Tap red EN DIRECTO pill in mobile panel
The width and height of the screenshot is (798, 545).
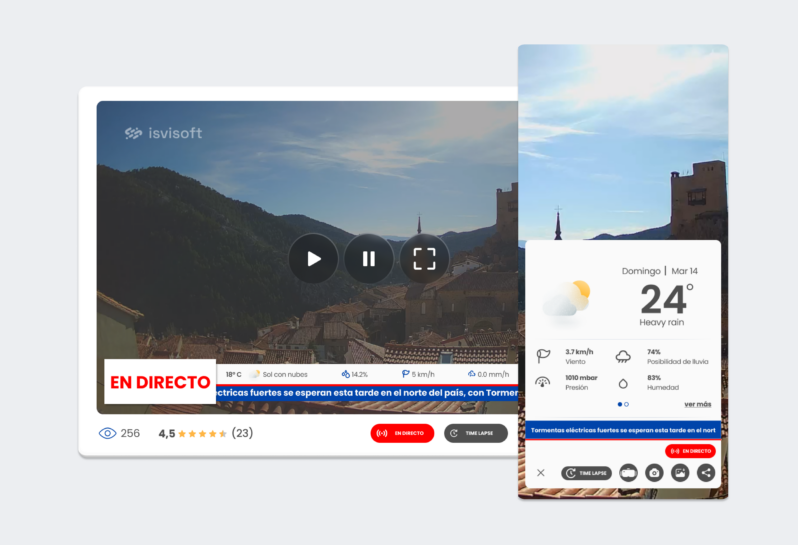(690, 451)
